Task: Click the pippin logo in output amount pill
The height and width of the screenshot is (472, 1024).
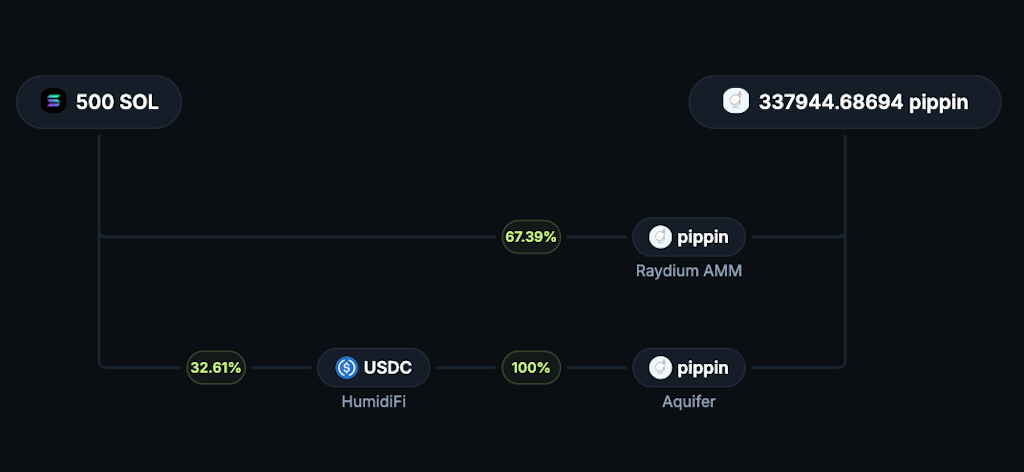Action: point(735,101)
